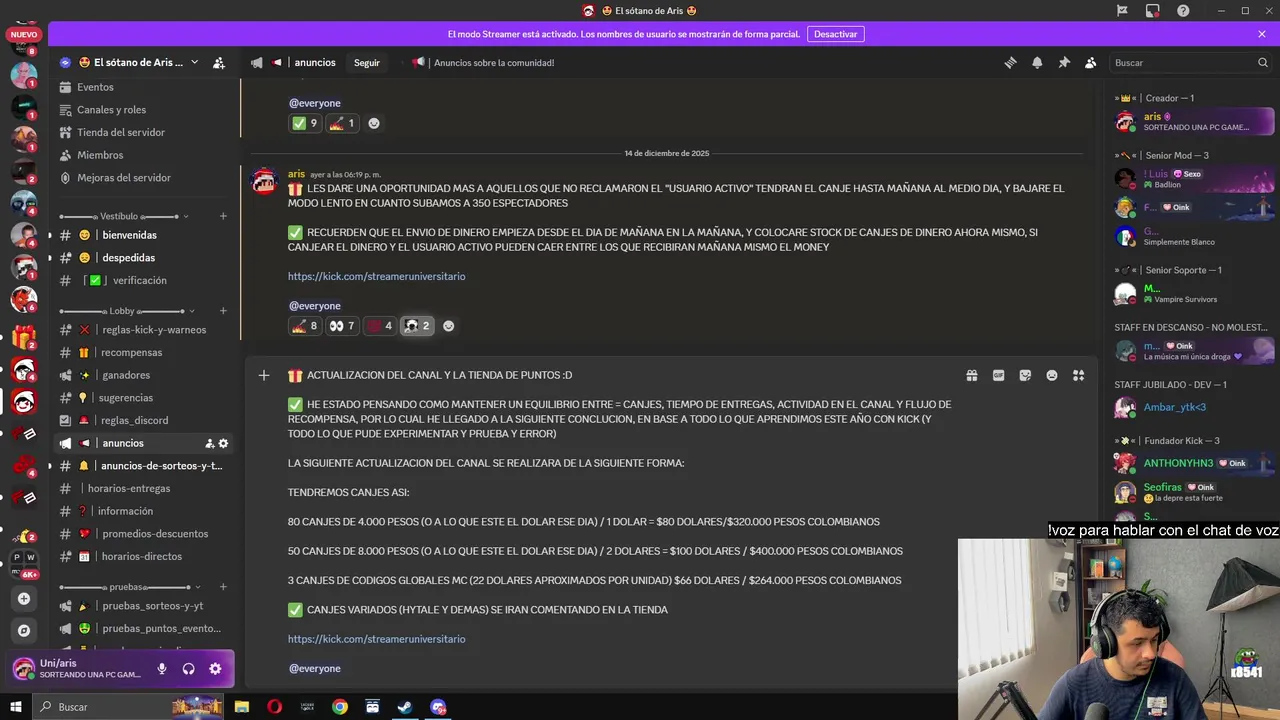
Task: Open Uni/aris user panel avatar
Action: coord(24,669)
